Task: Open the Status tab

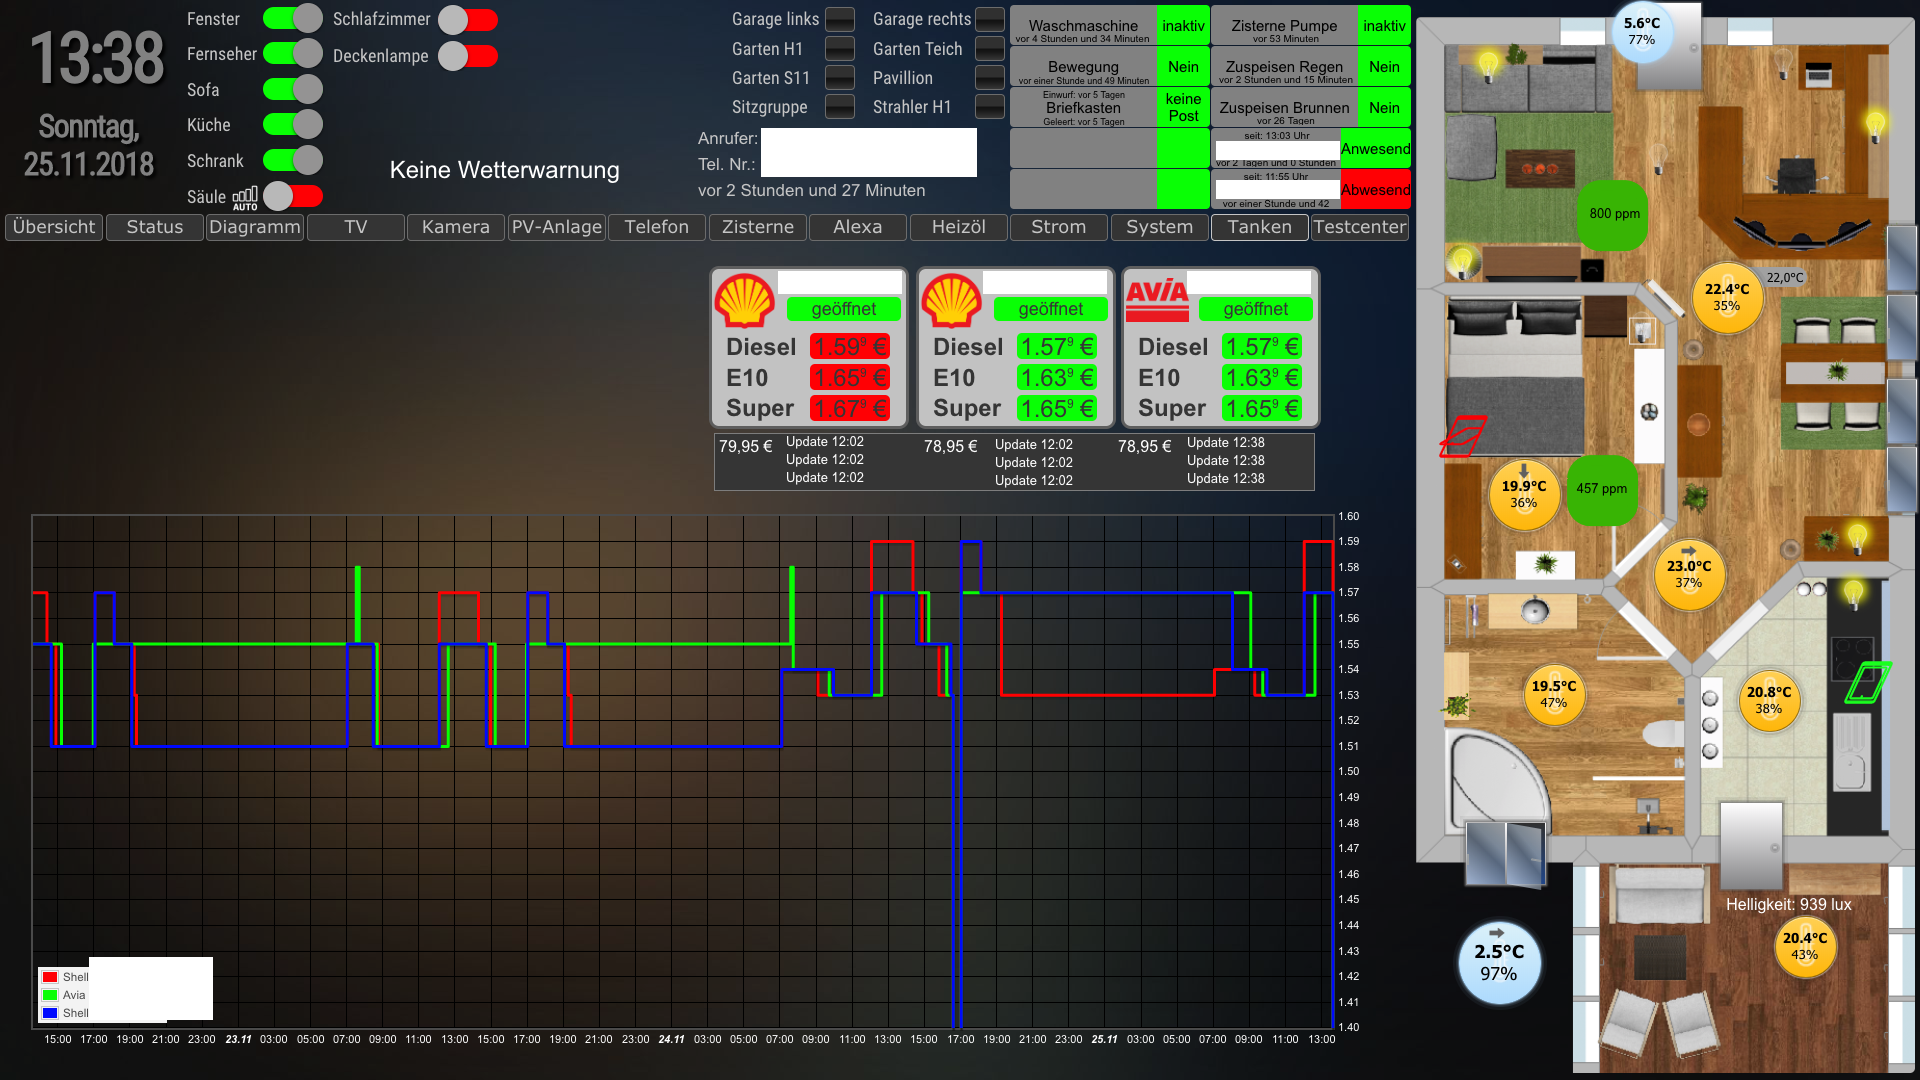Action: pos(155,227)
